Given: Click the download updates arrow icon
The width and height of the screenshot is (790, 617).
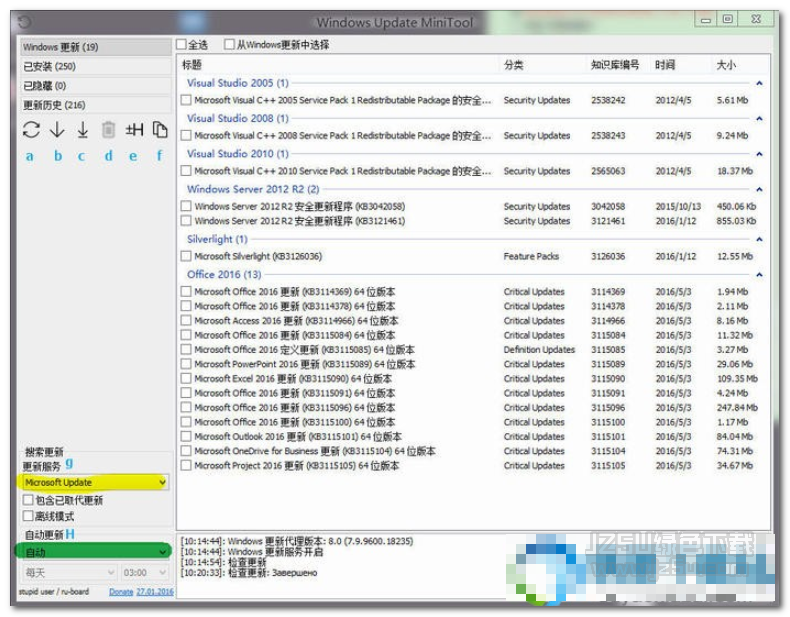Looking at the screenshot, I should [57, 130].
